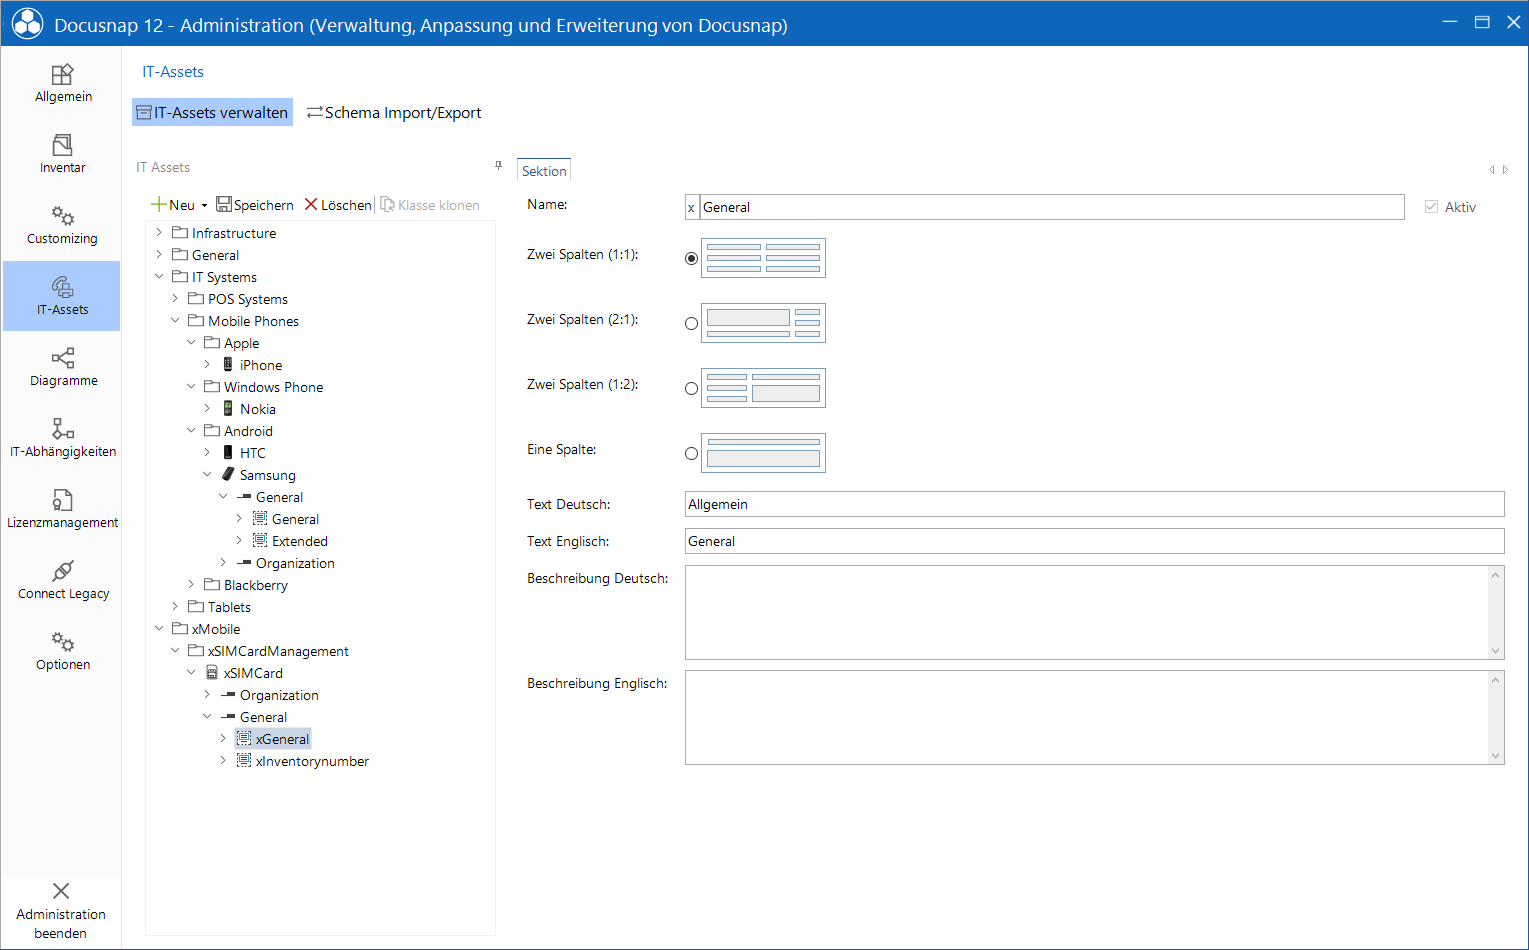Choose the single column layout thumbnail
1529x950 pixels.
763,453
